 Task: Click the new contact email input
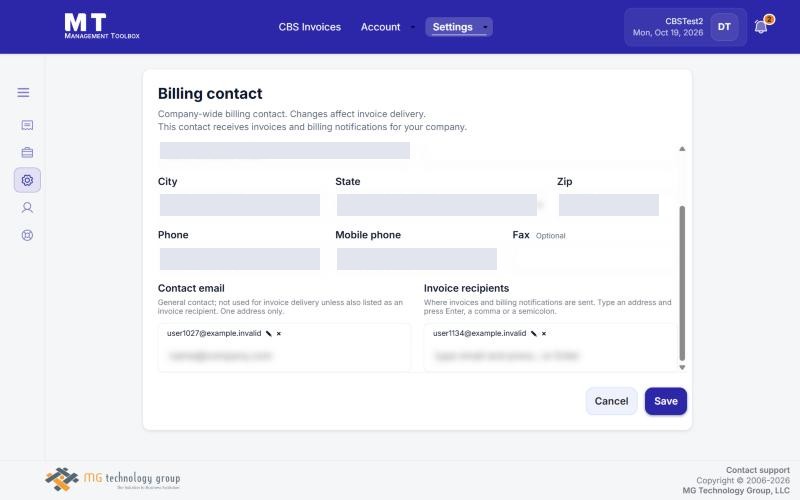(284, 356)
